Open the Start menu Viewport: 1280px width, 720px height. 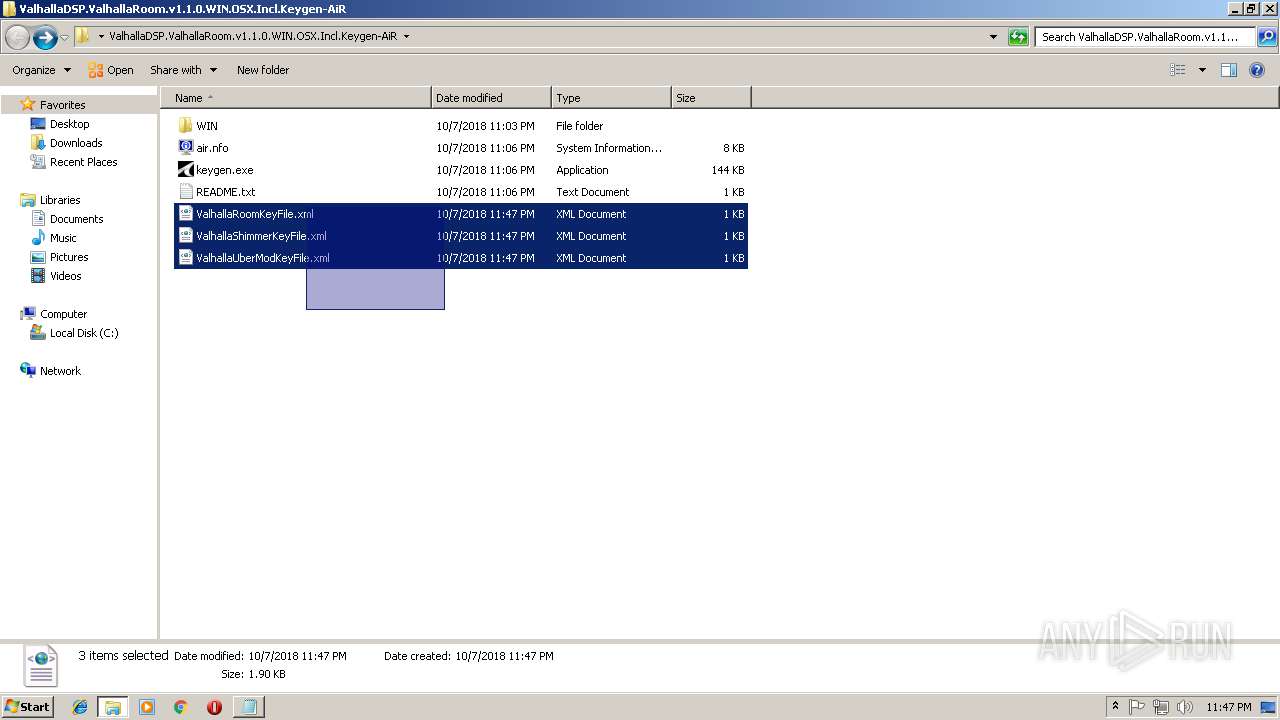point(28,707)
